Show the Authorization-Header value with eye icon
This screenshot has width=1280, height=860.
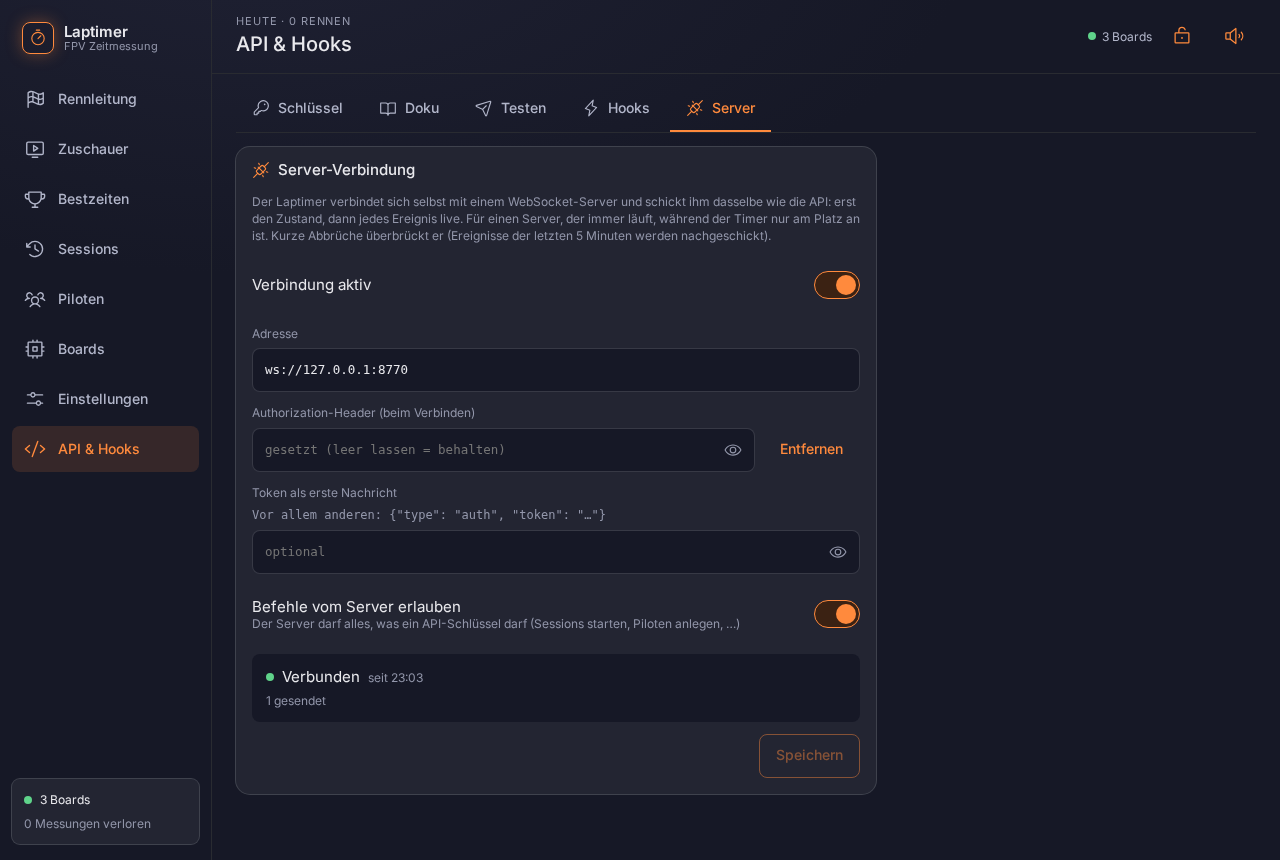733,450
